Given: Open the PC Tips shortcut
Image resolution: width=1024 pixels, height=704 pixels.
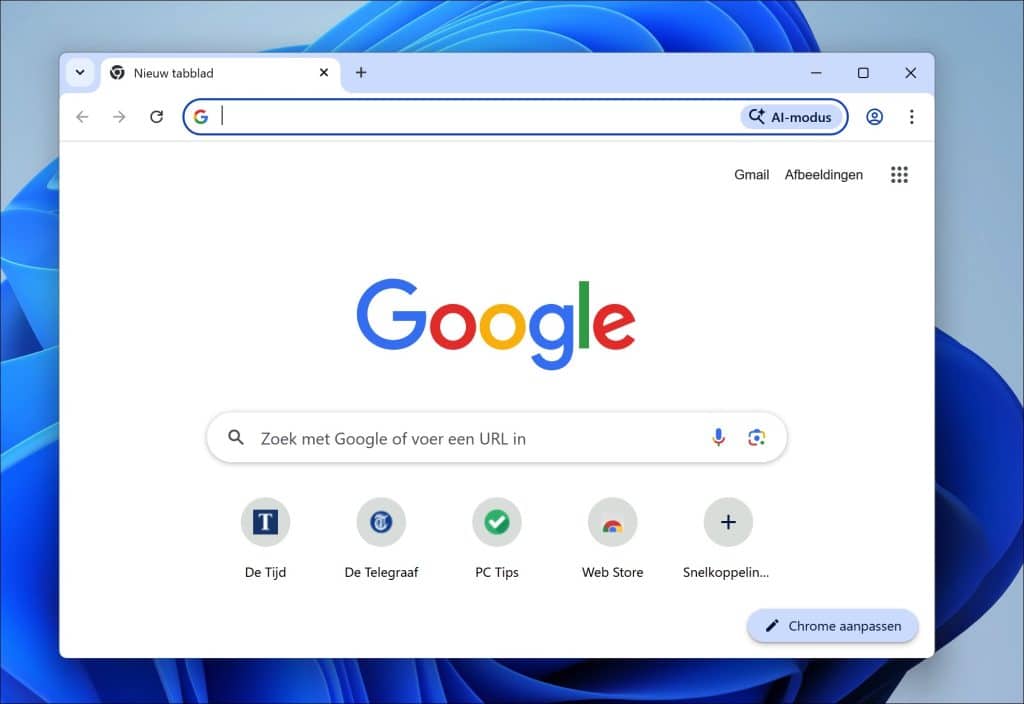Looking at the screenshot, I should pyautogui.click(x=497, y=522).
